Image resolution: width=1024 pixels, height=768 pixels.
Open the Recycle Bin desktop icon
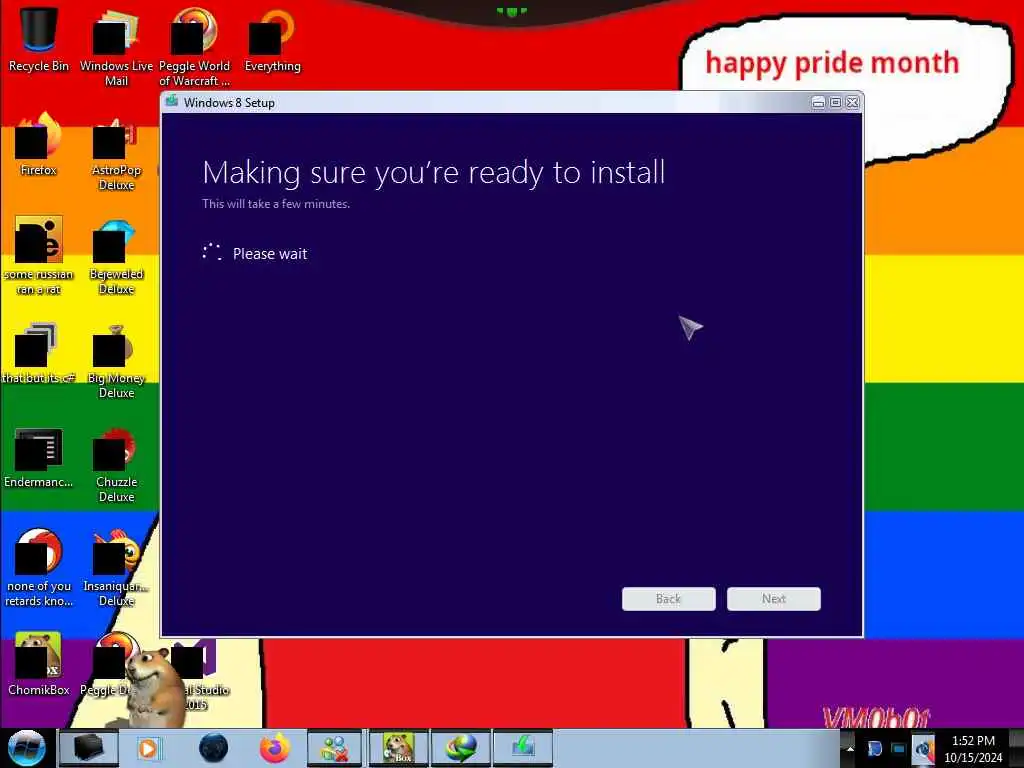tap(39, 39)
